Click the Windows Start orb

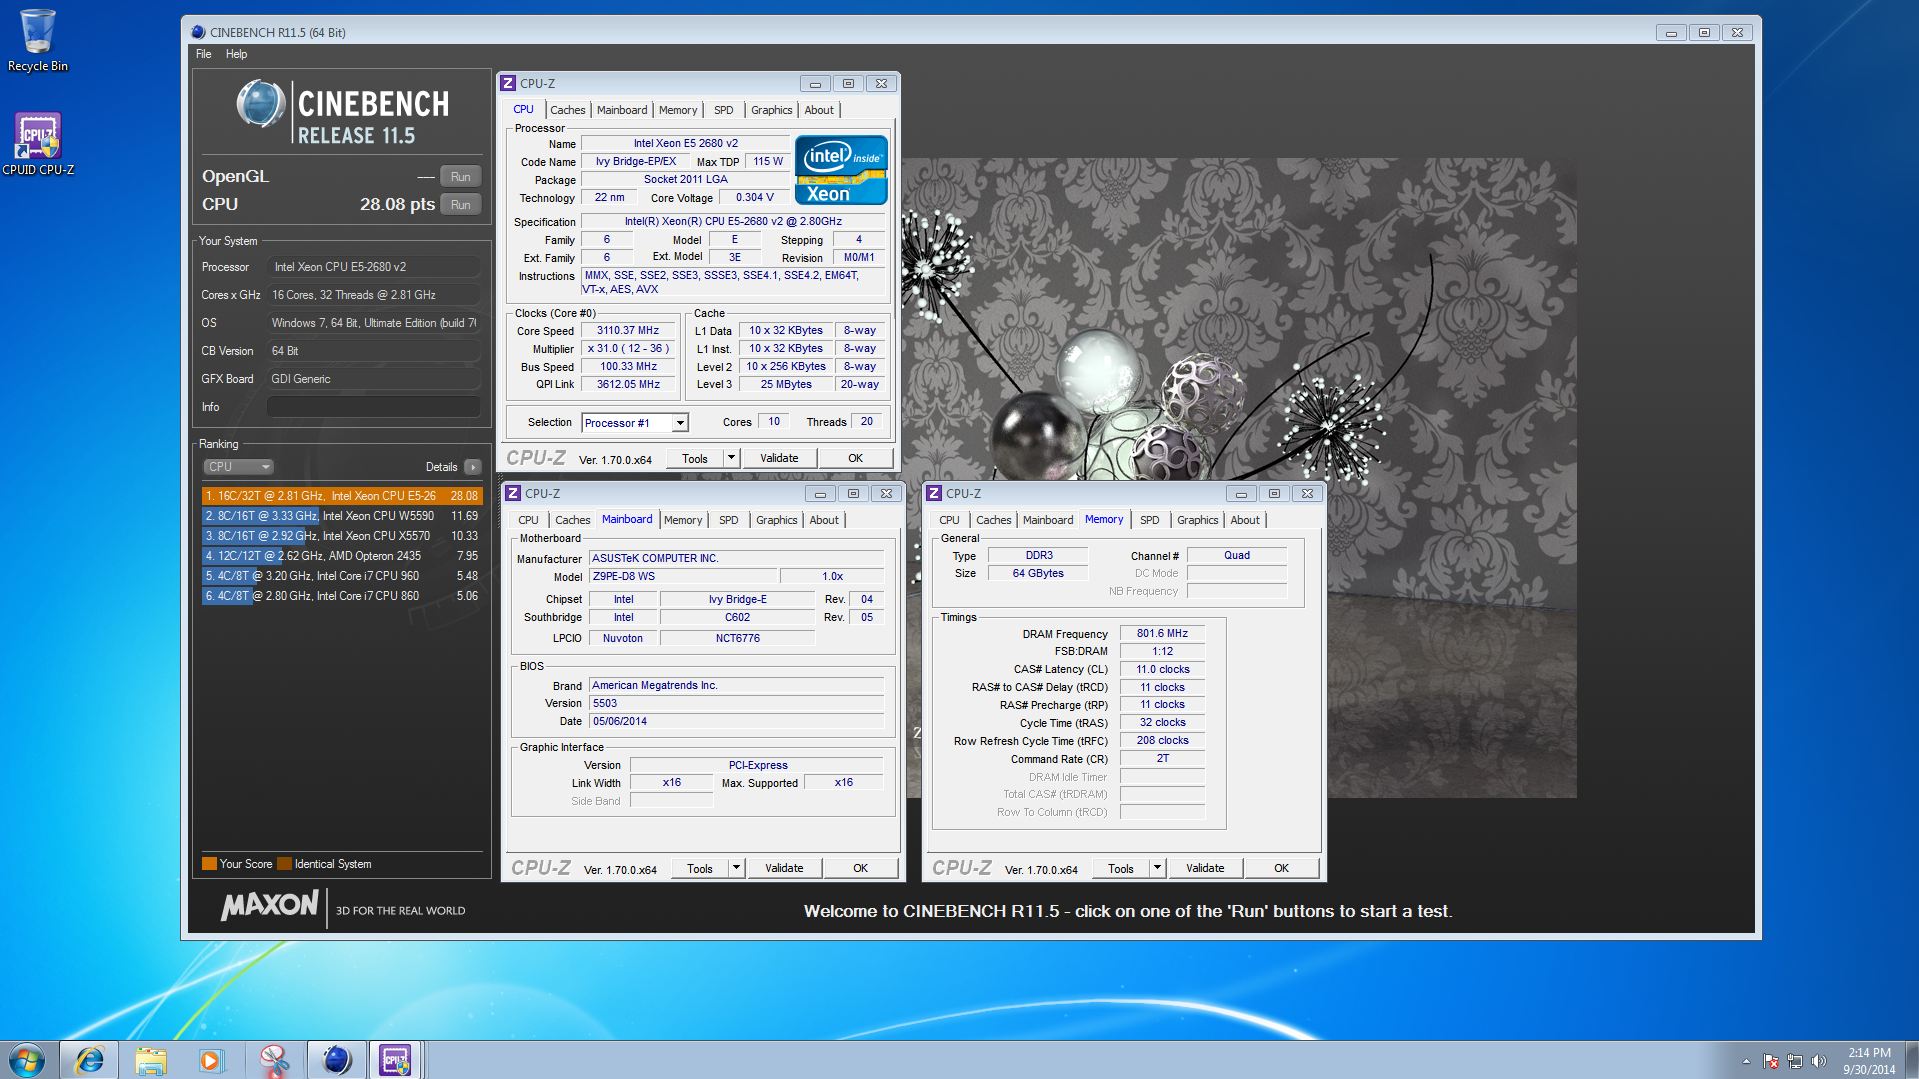pyautogui.click(x=27, y=1060)
